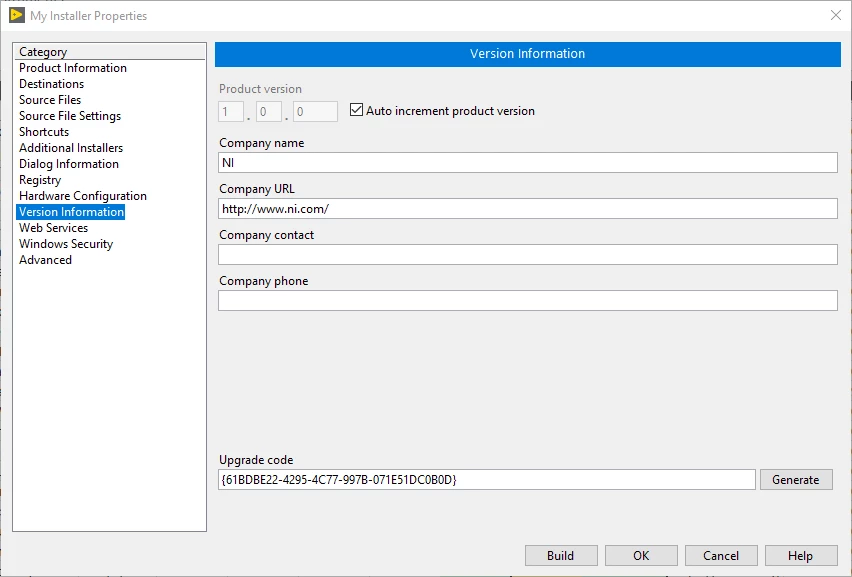
Task: Click the Build button
Action: tap(561, 555)
